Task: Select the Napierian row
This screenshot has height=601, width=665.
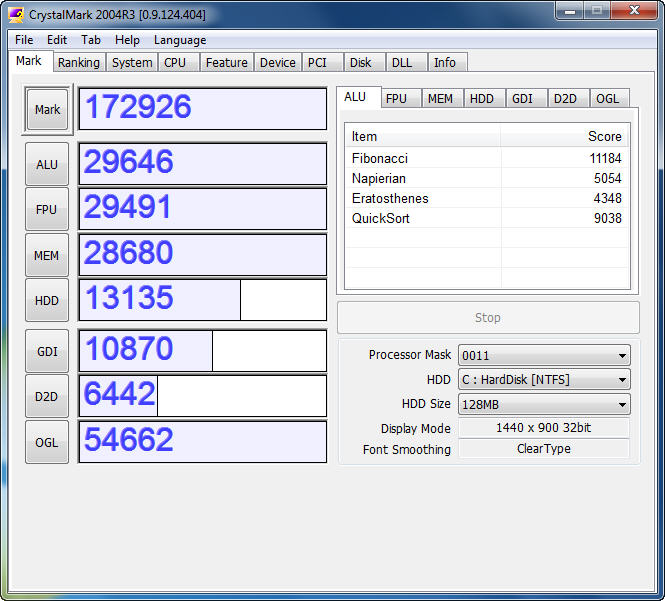Action: [487, 178]
